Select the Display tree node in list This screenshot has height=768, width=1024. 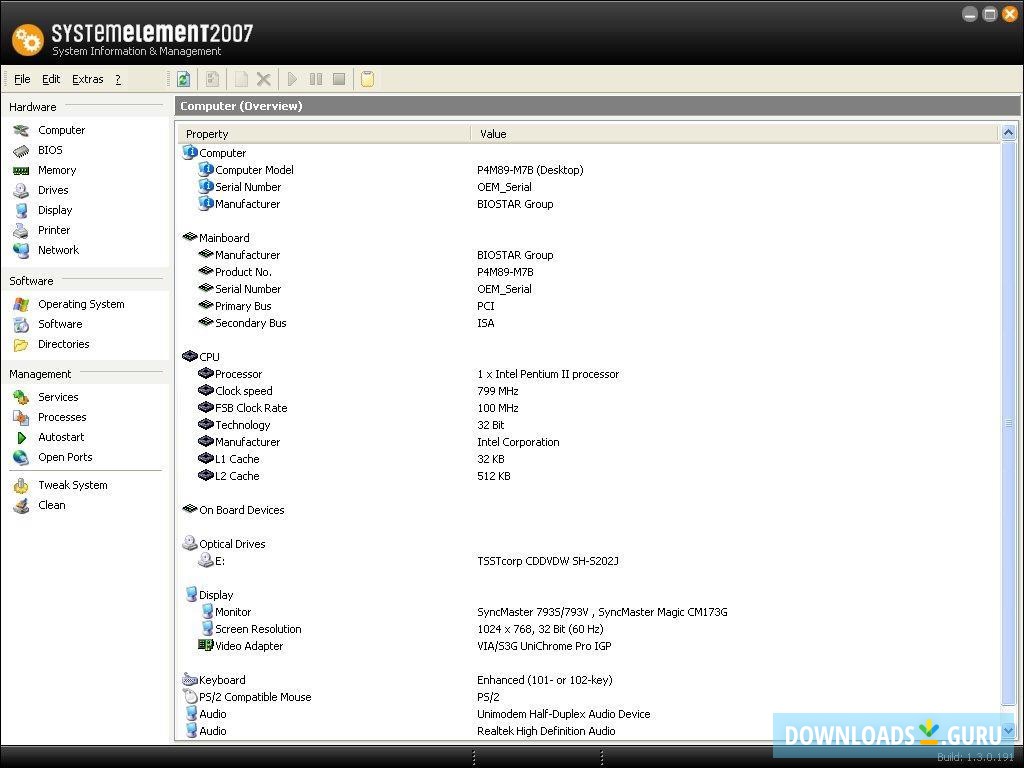click(x=216, y=595)
